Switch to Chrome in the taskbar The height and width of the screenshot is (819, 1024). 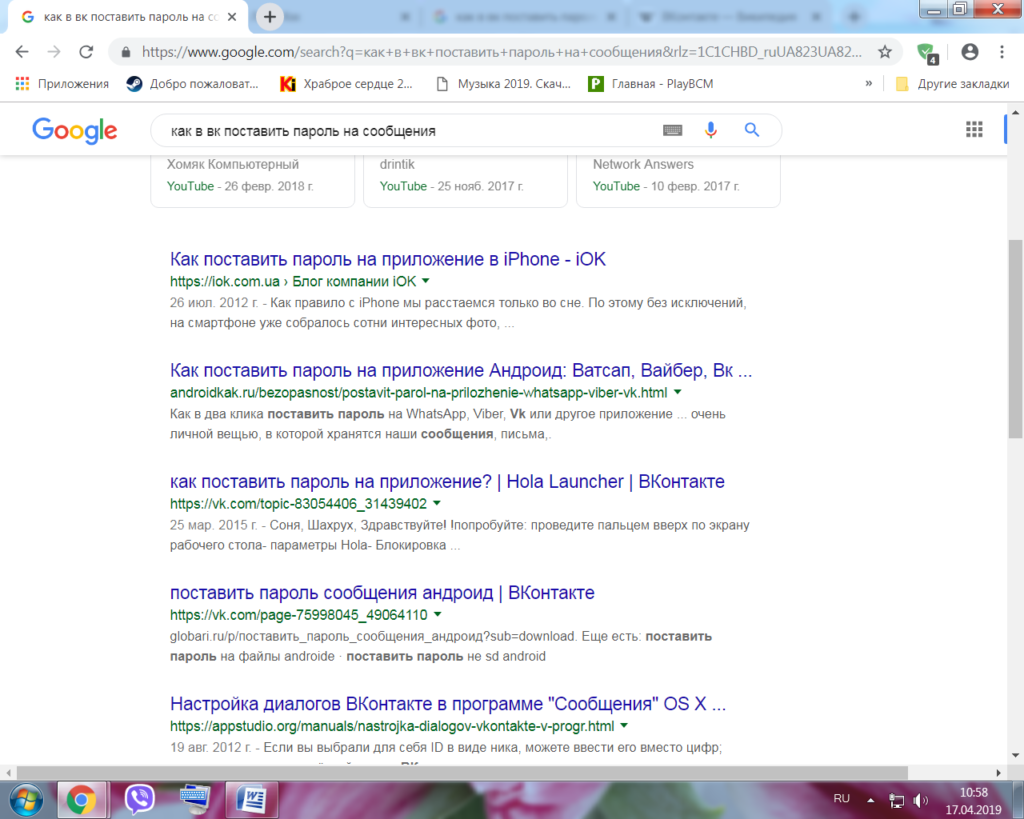(x=81, y=799)
